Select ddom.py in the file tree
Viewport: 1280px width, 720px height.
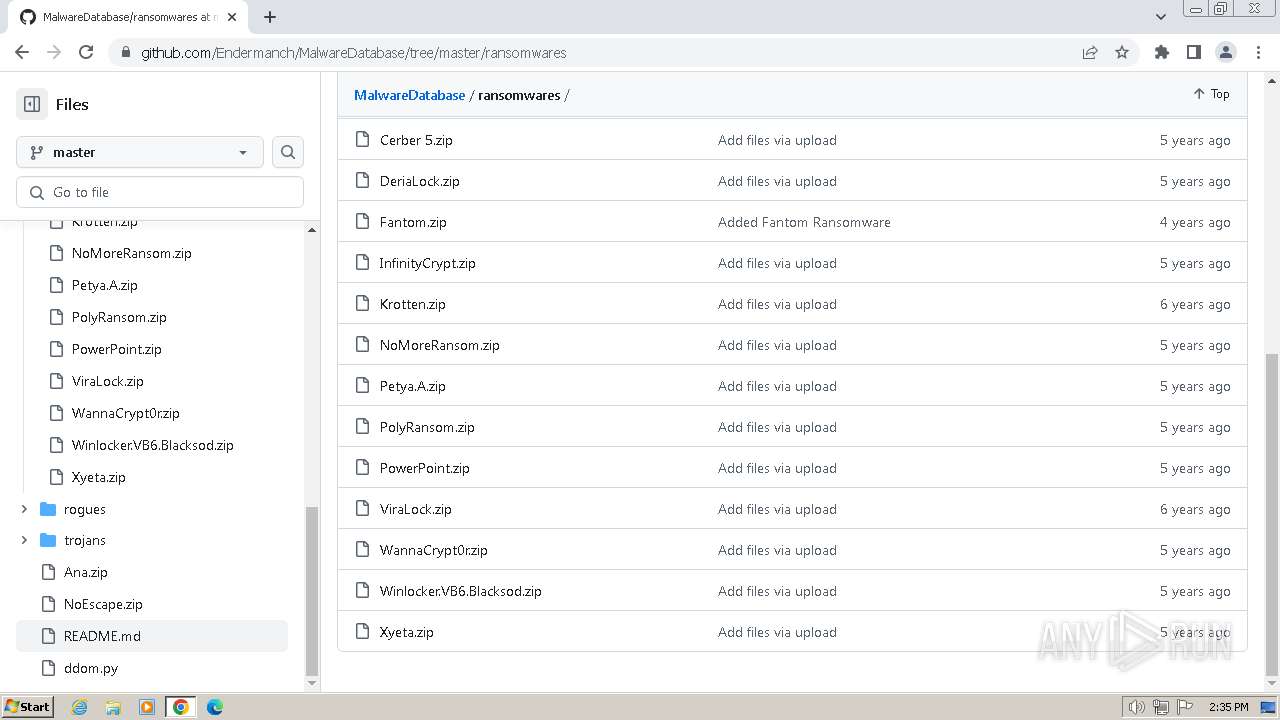91,668
